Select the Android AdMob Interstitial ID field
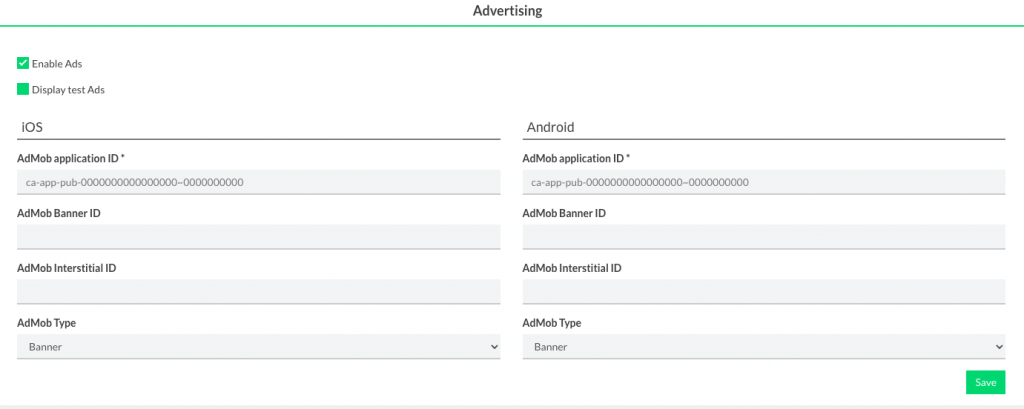This screenshot has width=1024, height=409. pyautogui.click(x=763, y=291)
